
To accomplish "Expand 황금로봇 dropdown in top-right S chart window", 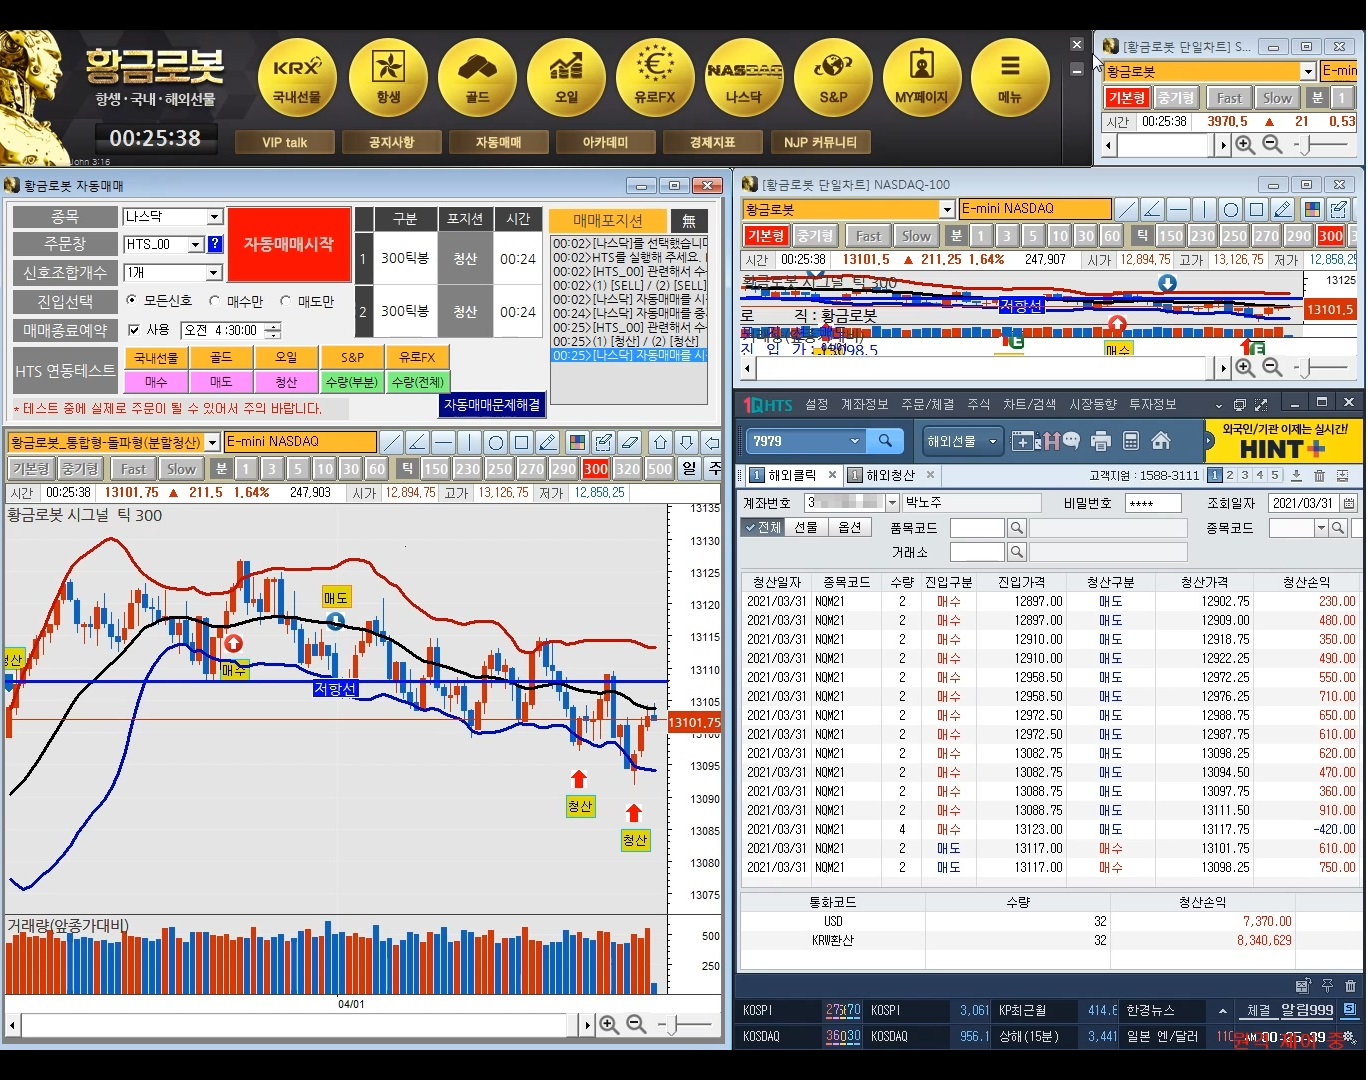I will [1307, 71].
